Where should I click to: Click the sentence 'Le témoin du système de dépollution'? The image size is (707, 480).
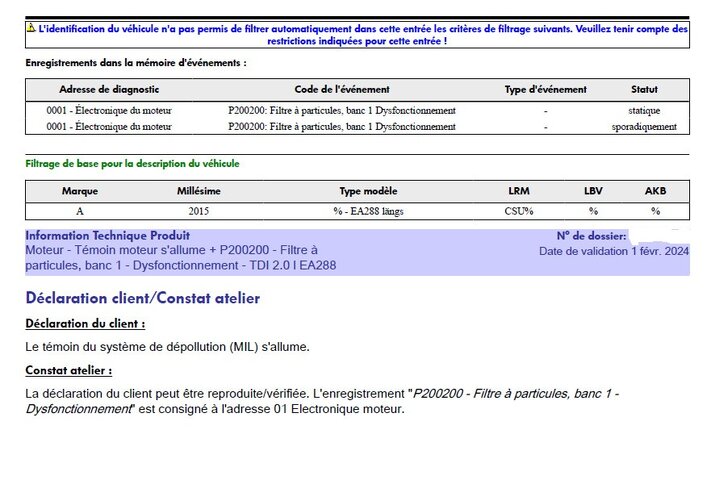tap(167, 347)
